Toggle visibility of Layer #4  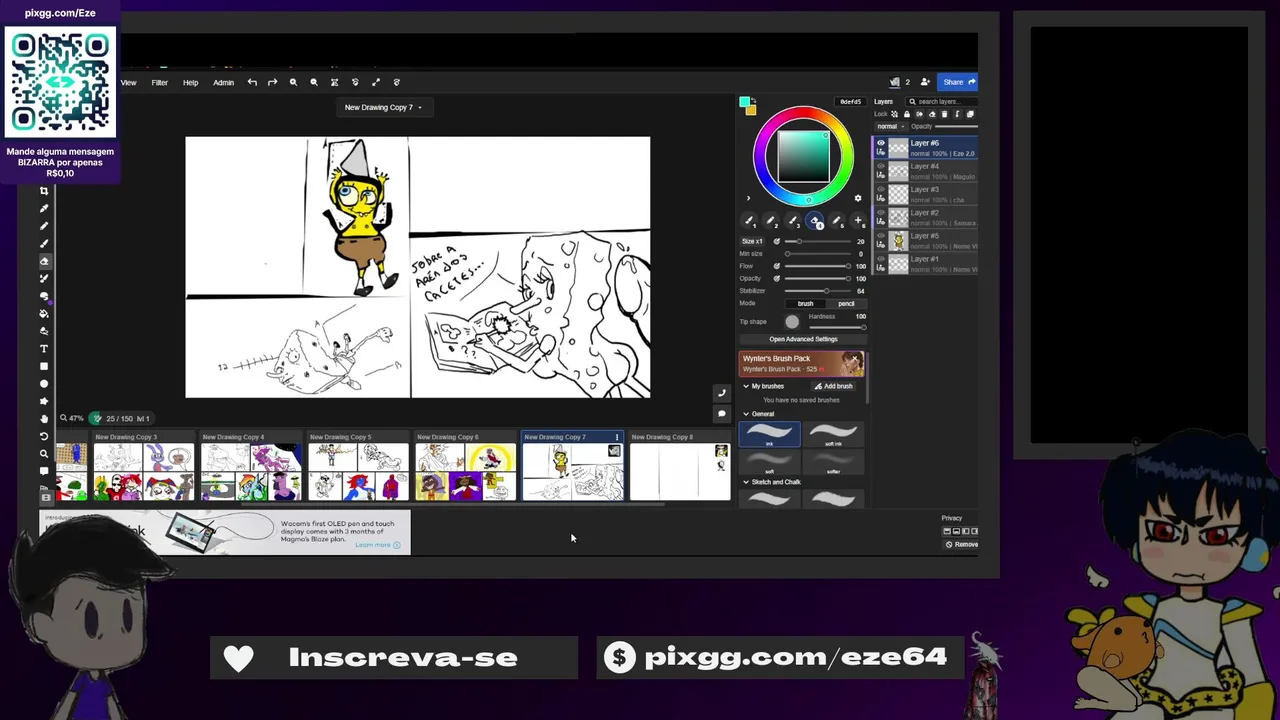click(881, 166)
